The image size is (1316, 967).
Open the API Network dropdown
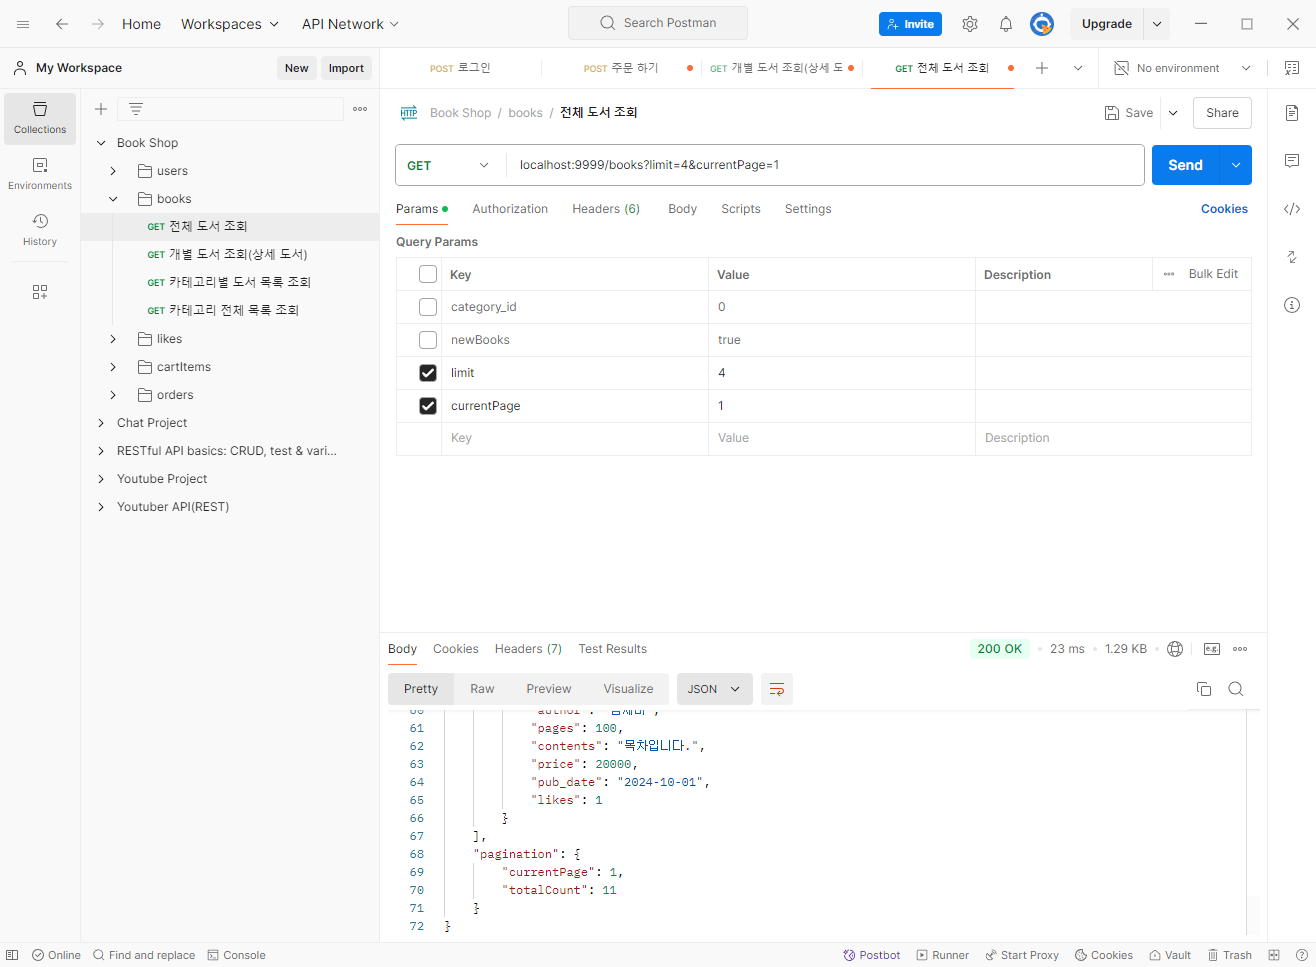pyautogui.click(x=350, y=24)
